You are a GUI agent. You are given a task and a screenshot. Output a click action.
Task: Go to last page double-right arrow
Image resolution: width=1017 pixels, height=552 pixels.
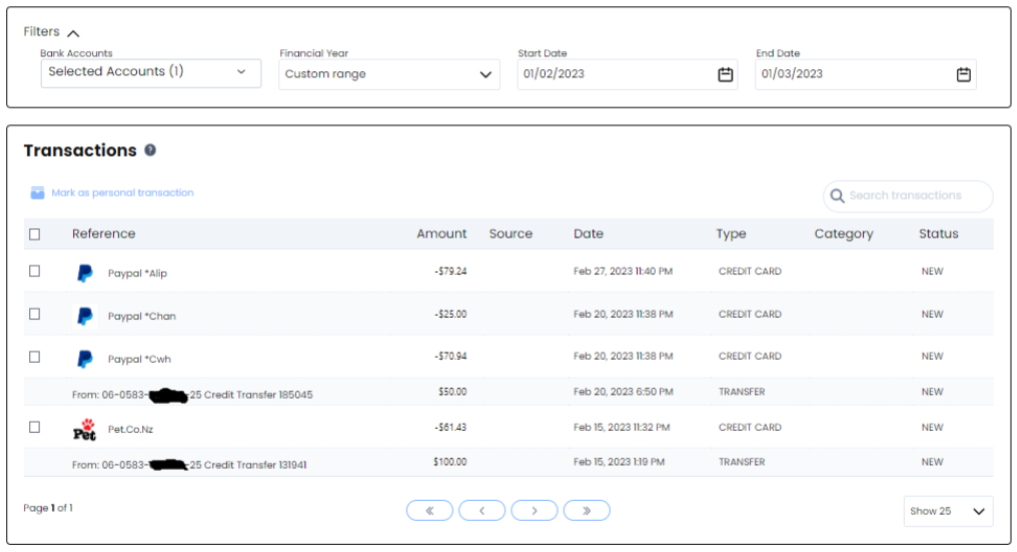click(x=586, y=510)
